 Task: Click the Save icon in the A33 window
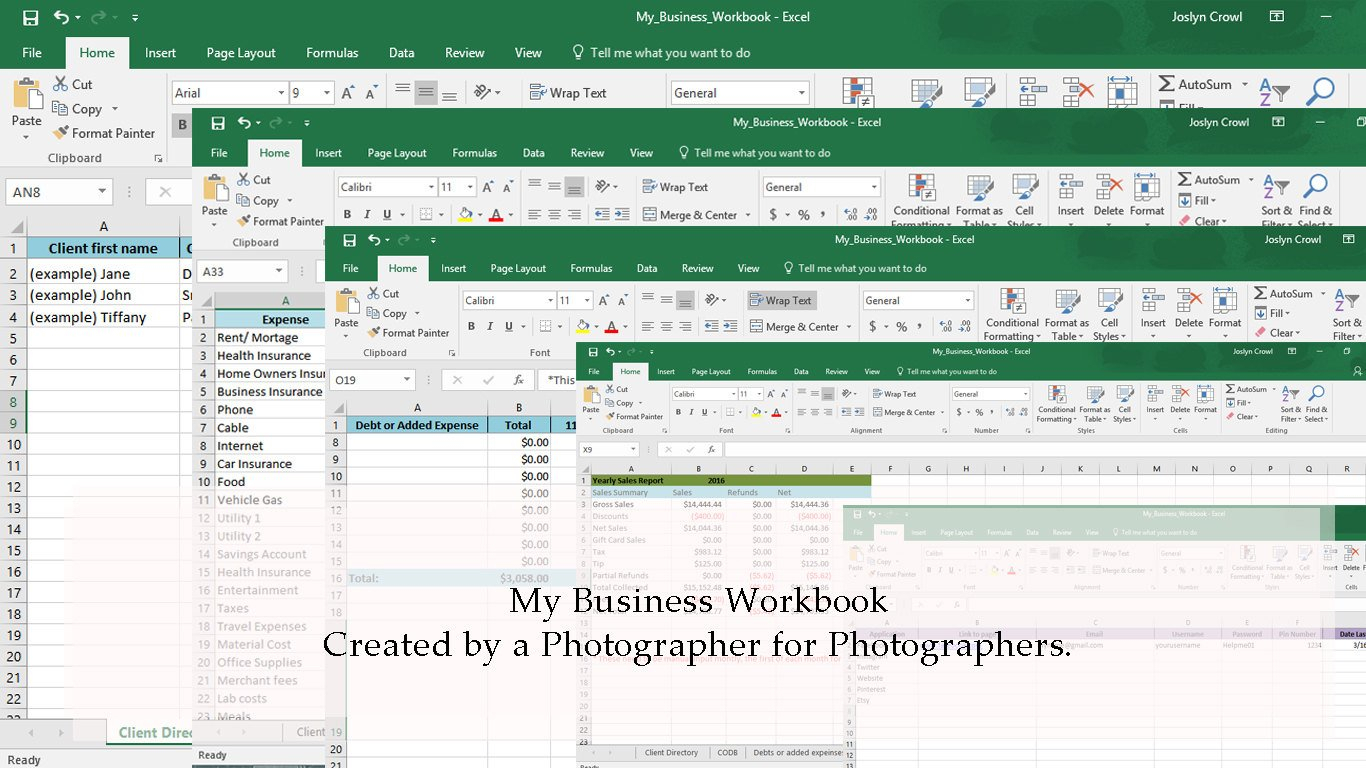point(218,123)
